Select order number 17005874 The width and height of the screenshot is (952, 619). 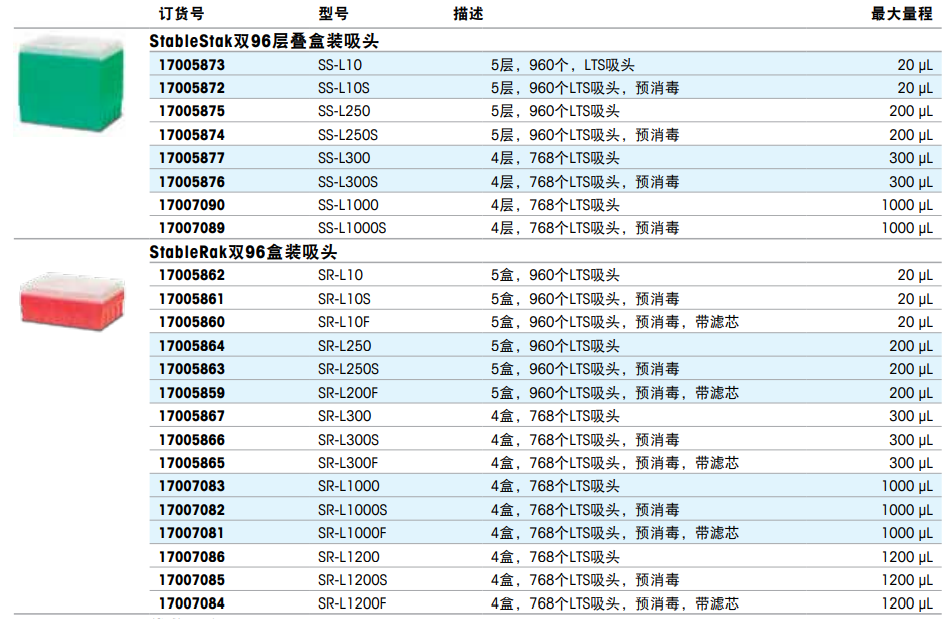pyautogui.click(x=192, y=135)
